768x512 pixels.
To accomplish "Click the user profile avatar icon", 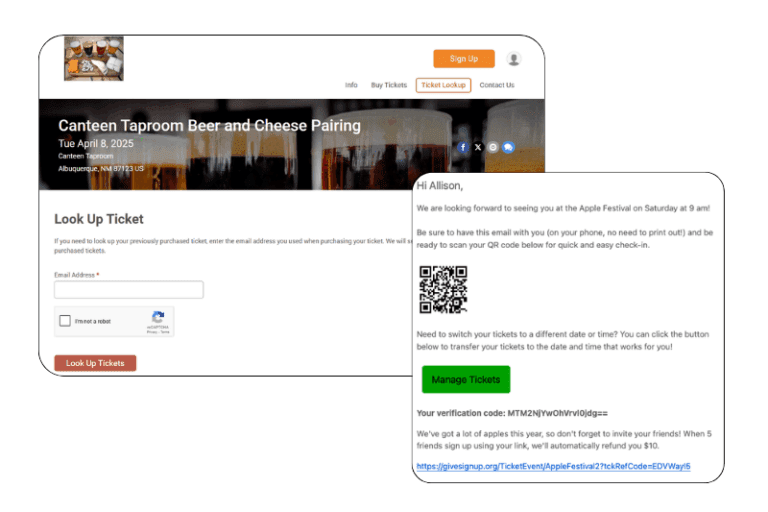I will (514, 59).
